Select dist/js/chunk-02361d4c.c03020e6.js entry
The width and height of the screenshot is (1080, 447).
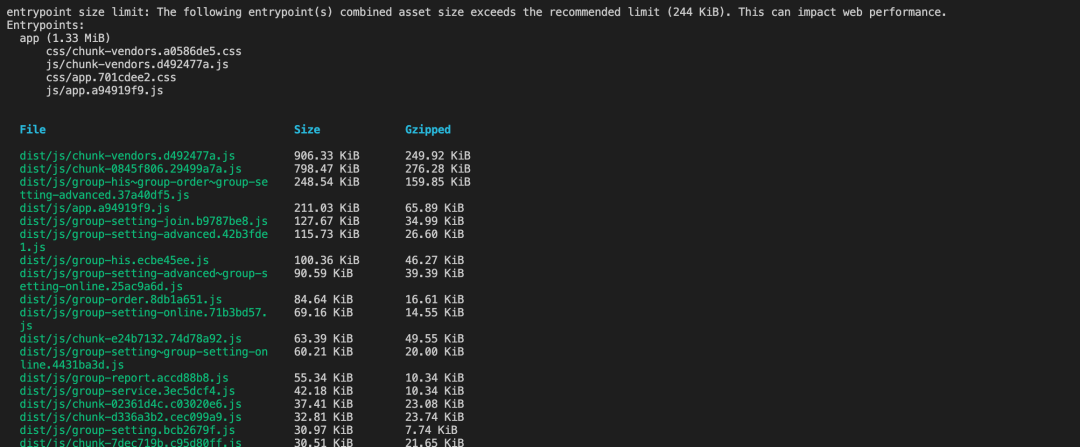tap(130, 404)
